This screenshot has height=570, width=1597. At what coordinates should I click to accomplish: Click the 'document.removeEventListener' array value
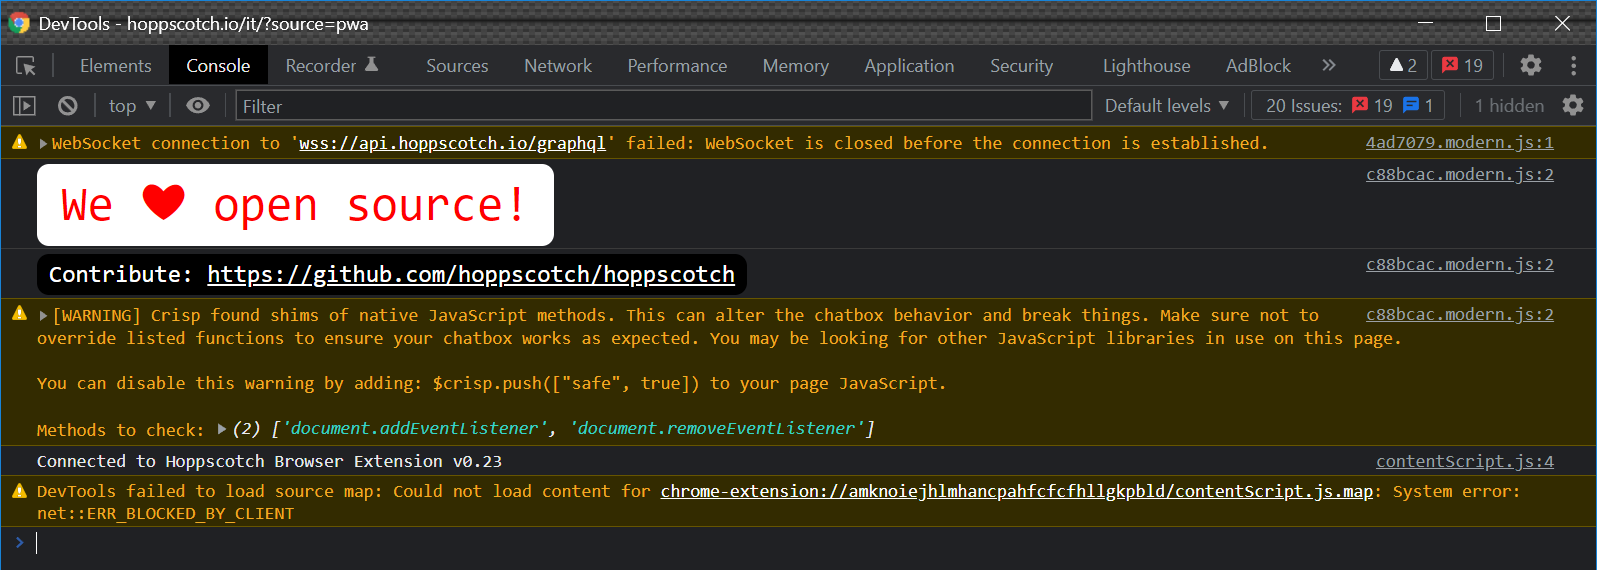718,428
